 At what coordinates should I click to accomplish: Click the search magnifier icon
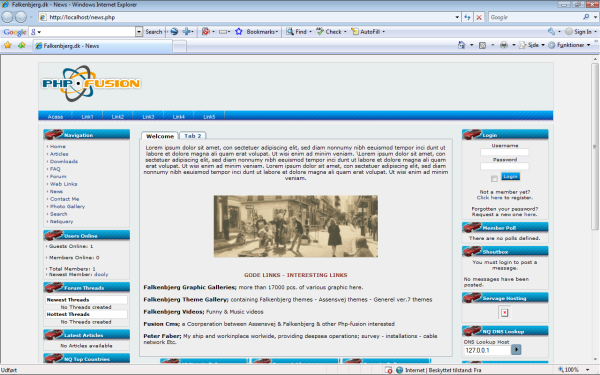586,17
